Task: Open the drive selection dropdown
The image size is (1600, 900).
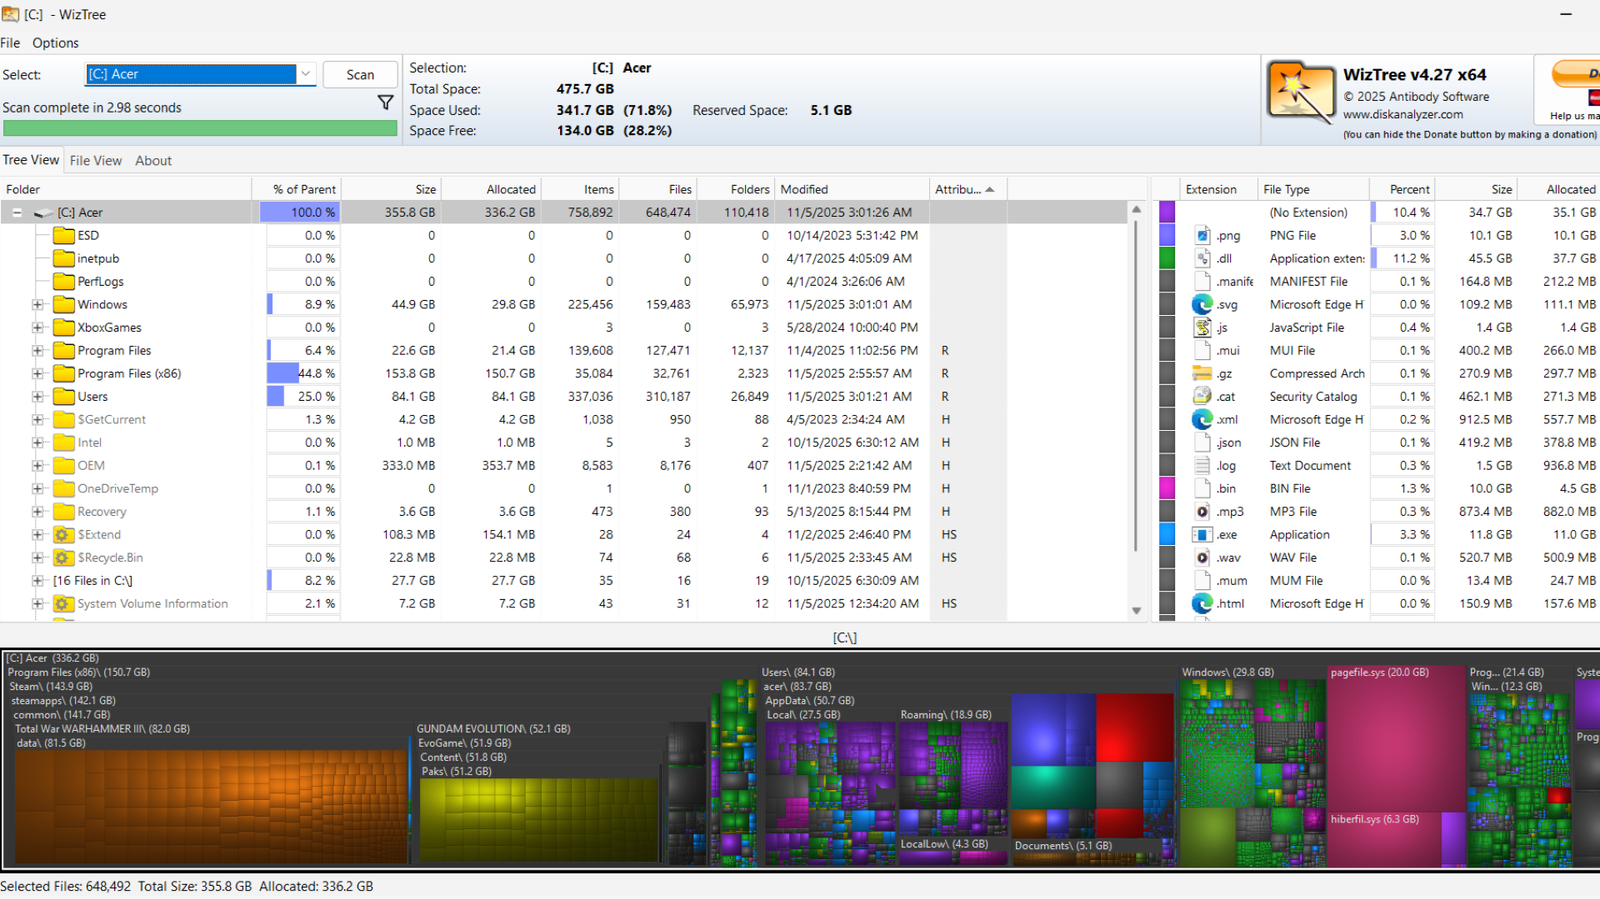Action: 305,74
